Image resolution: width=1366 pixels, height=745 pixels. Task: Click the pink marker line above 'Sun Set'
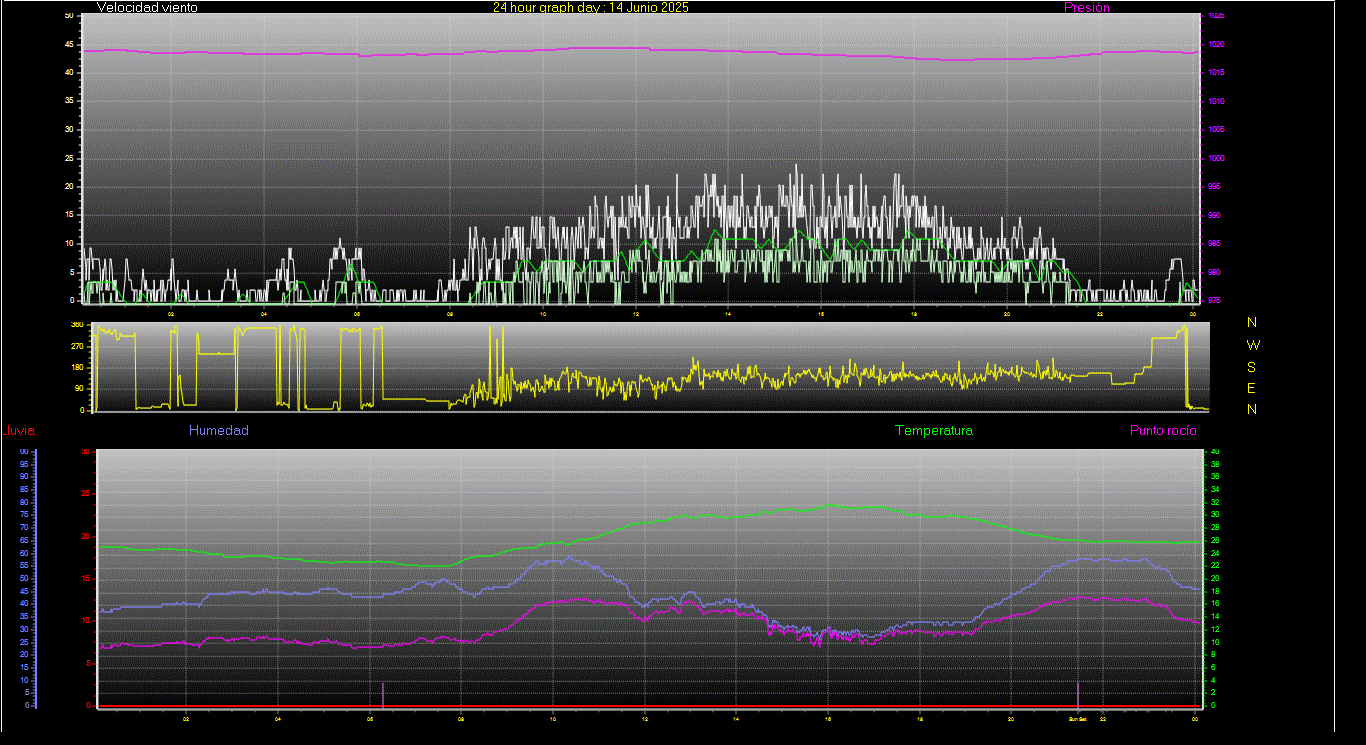(1078, 694)
